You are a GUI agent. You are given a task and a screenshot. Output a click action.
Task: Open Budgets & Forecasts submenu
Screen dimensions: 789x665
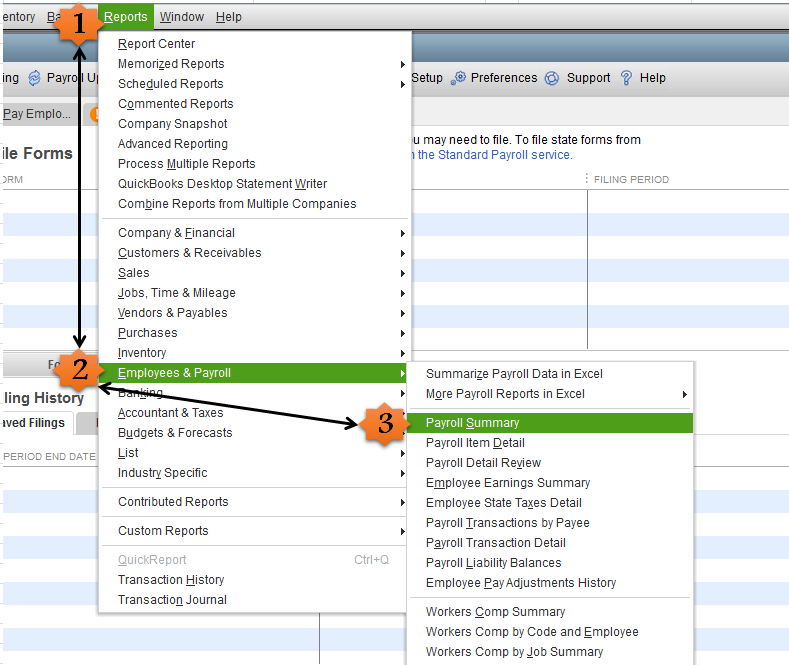175,433
